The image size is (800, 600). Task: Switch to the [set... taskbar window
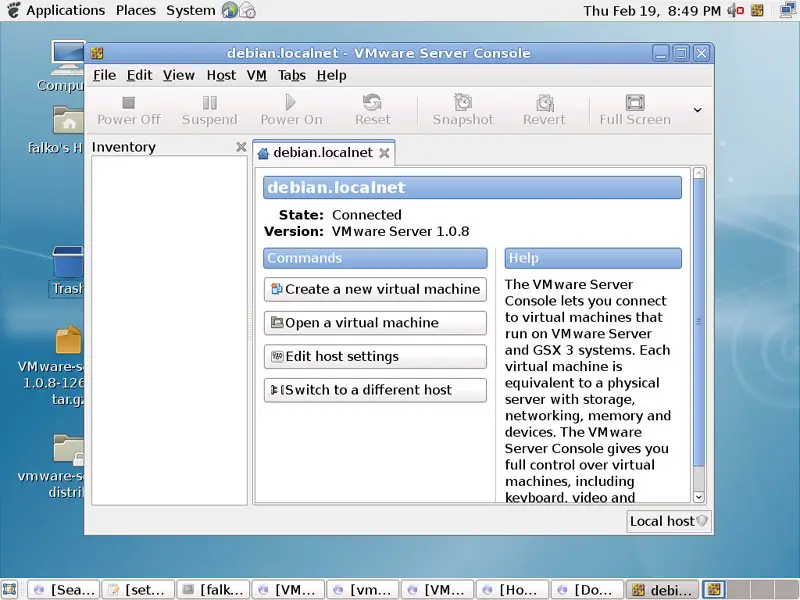pyautogui.click(x=138, y=590)
